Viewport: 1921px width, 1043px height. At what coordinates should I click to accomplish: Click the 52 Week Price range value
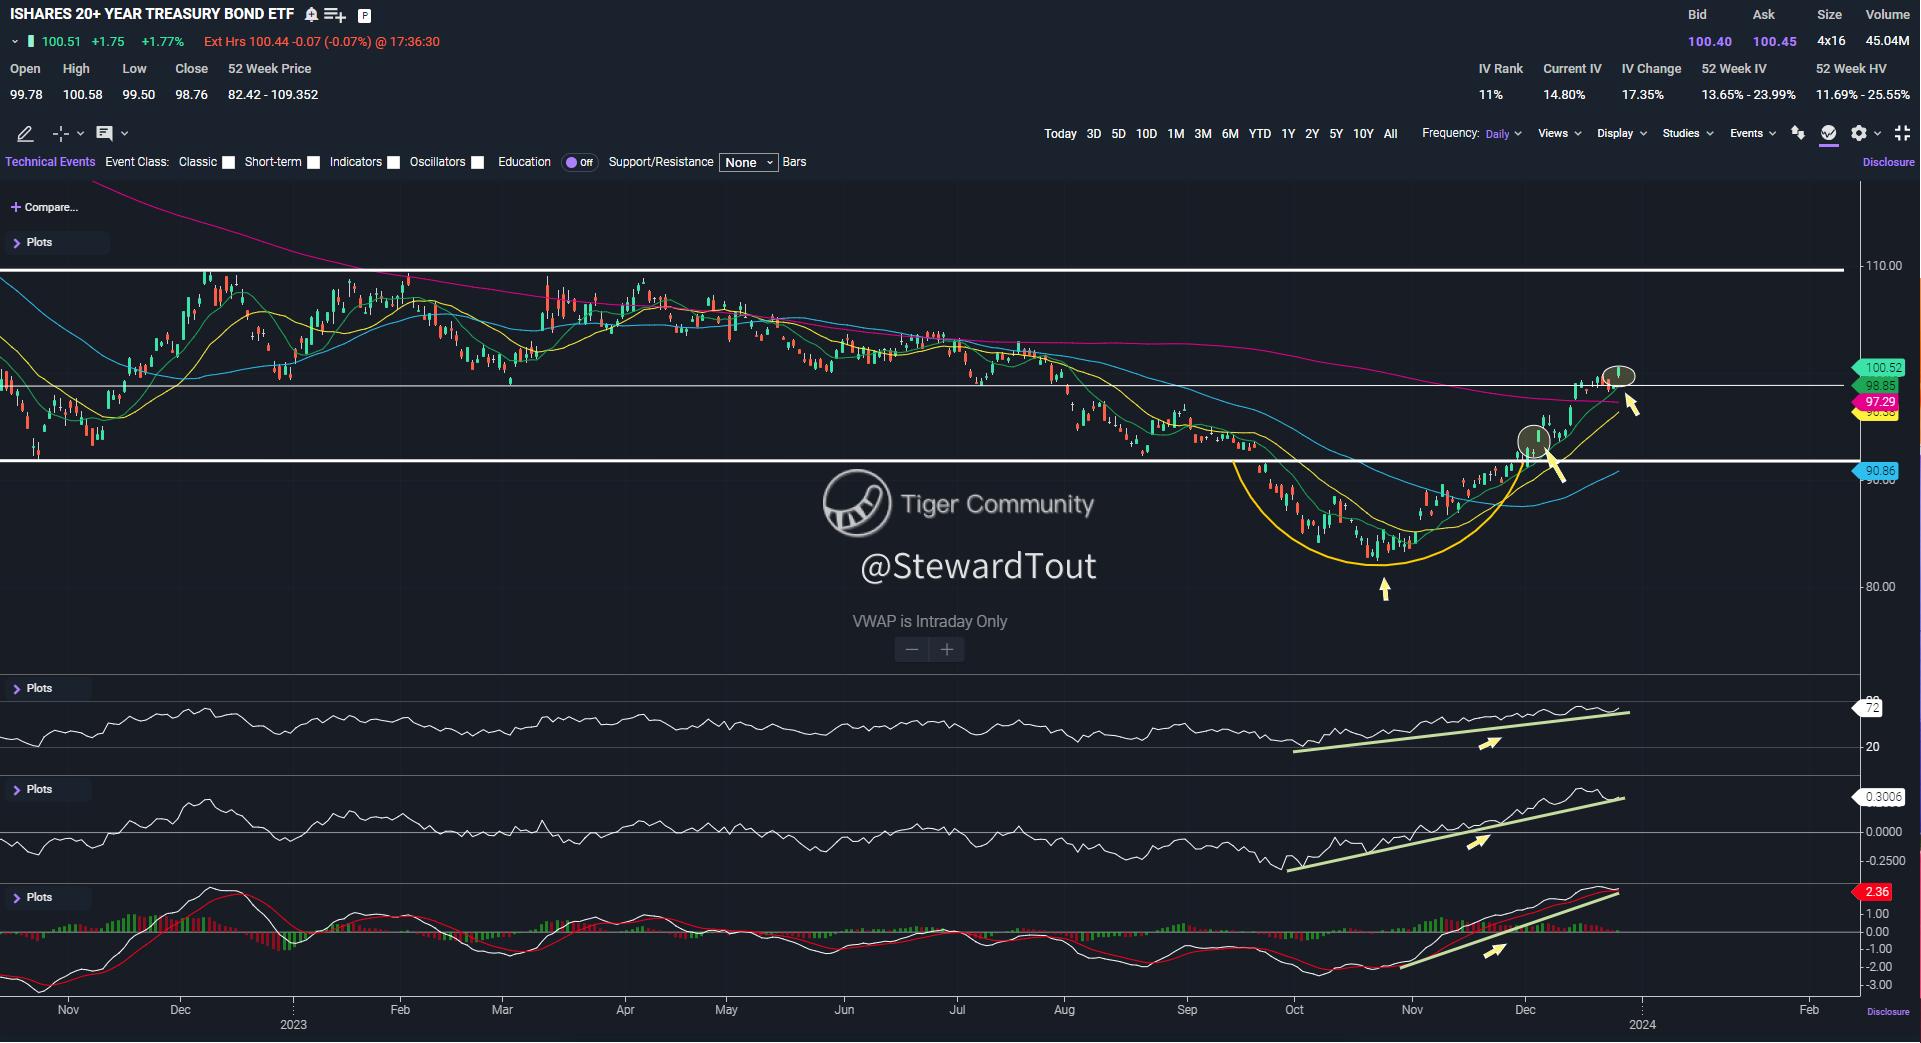click(x=273, y=95)
